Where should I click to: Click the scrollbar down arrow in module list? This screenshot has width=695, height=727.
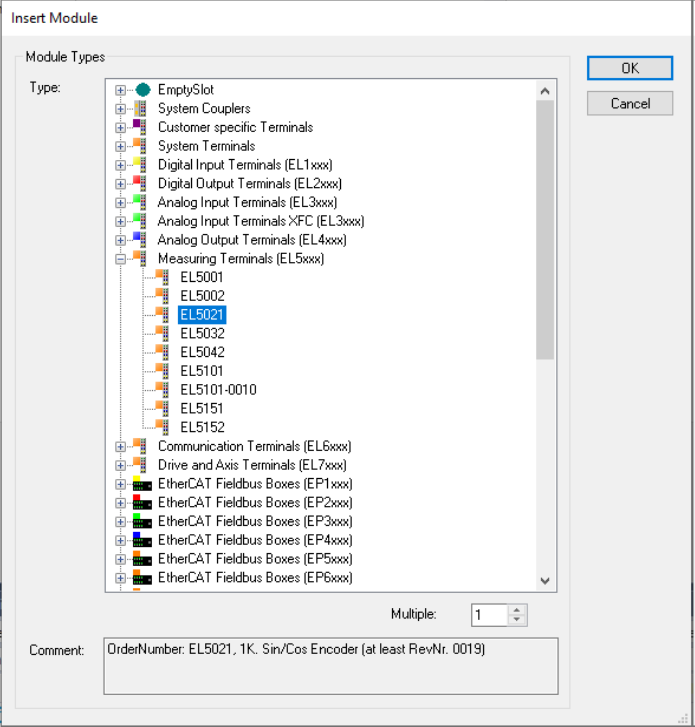545,580
